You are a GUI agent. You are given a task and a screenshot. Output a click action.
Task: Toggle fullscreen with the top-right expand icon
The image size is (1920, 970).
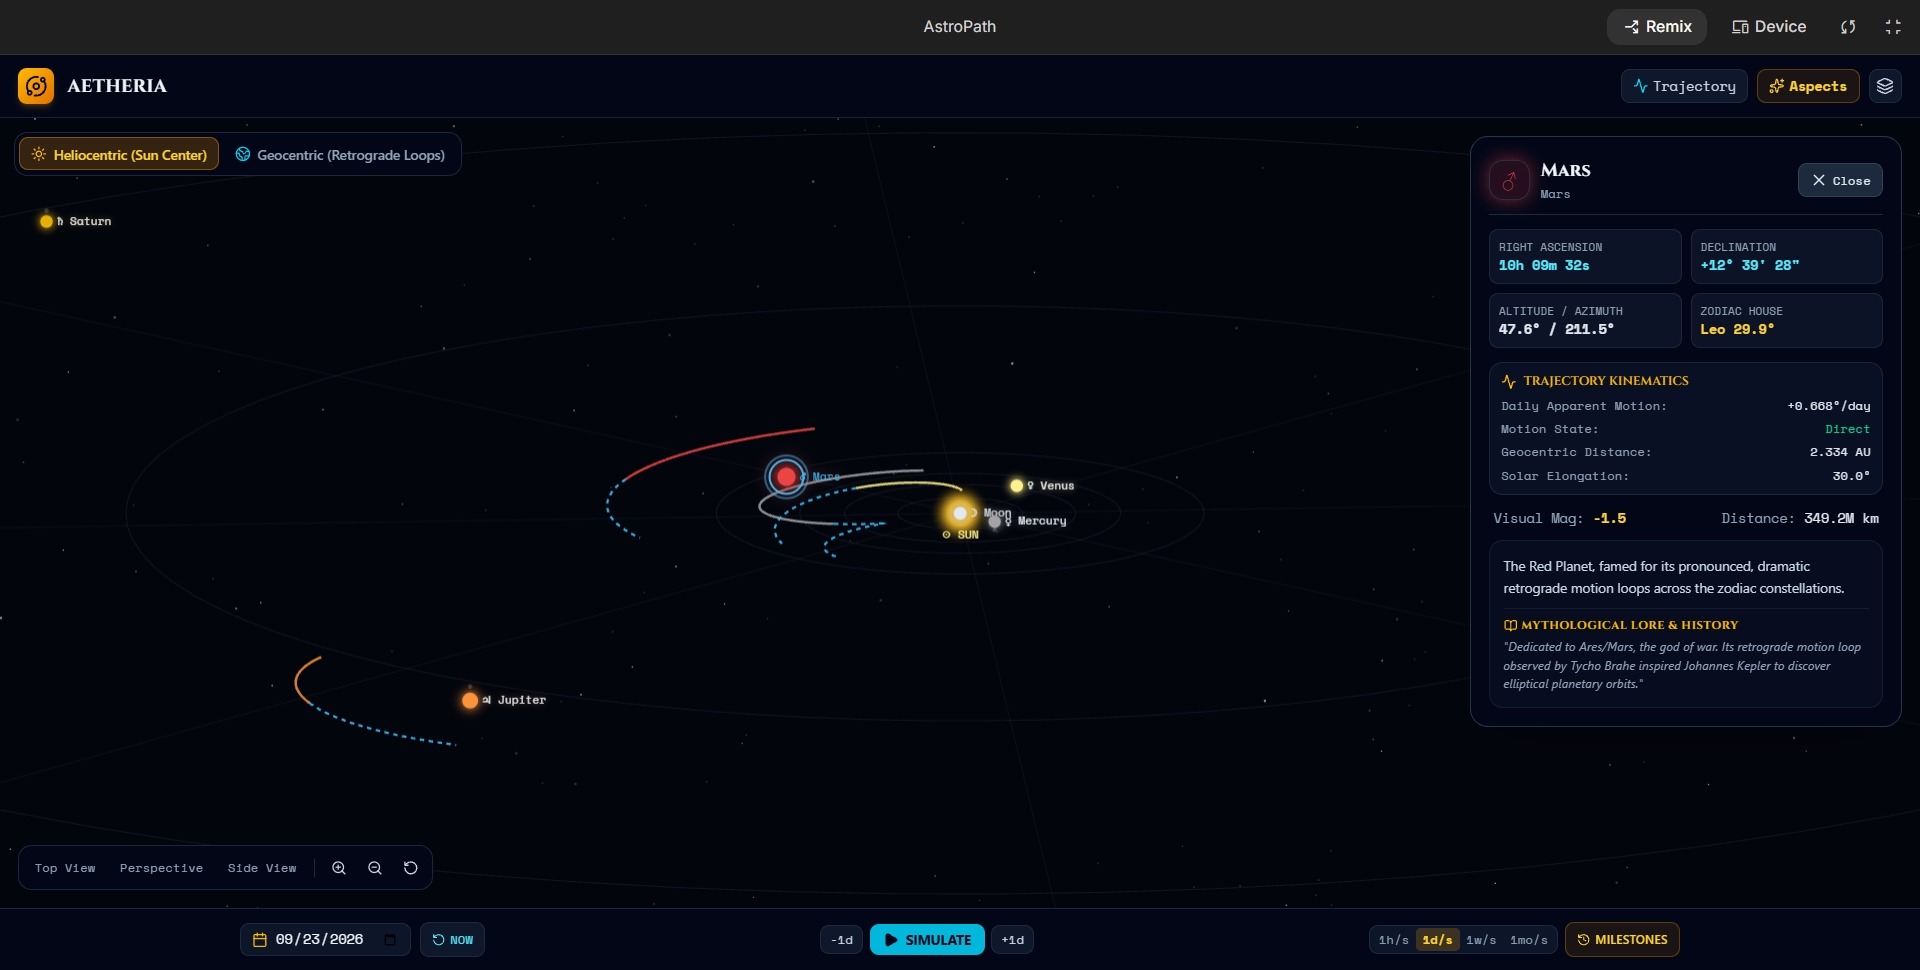[x=1893, y=27]
